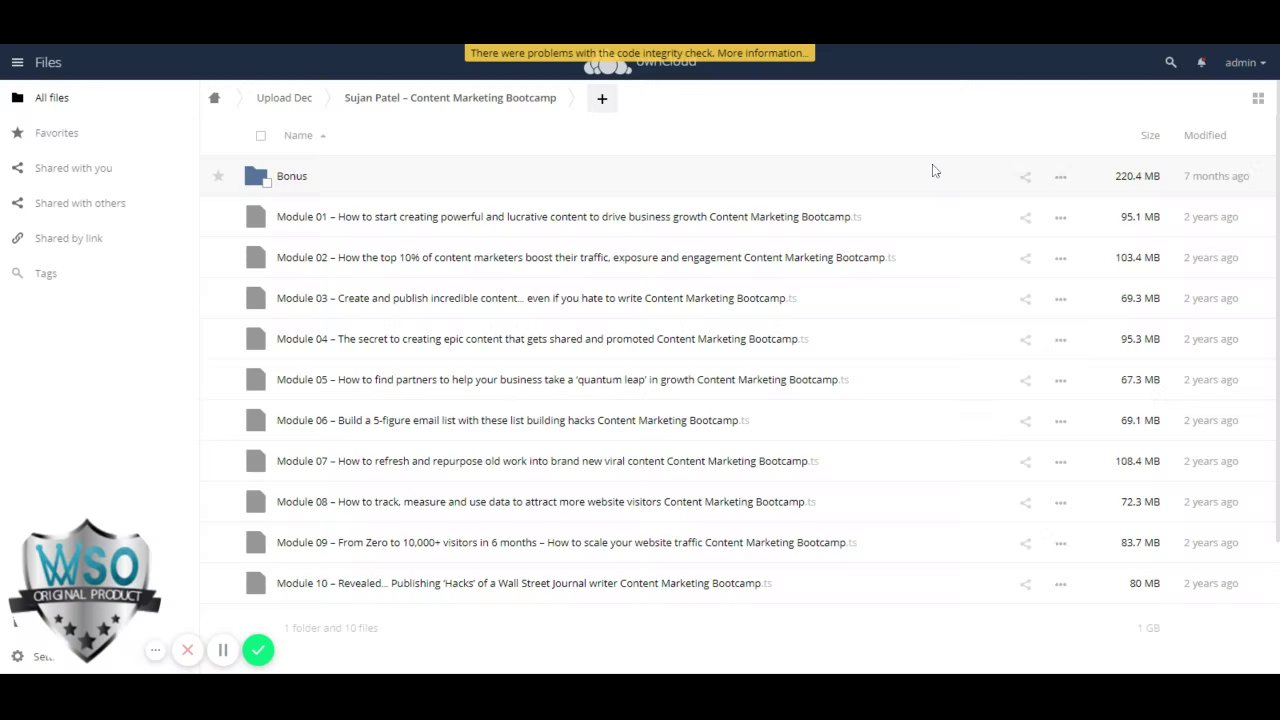Share the Module 07 file
Image resolution: width=1280 pixels, height=720 pixels.
coord(1025,462)
